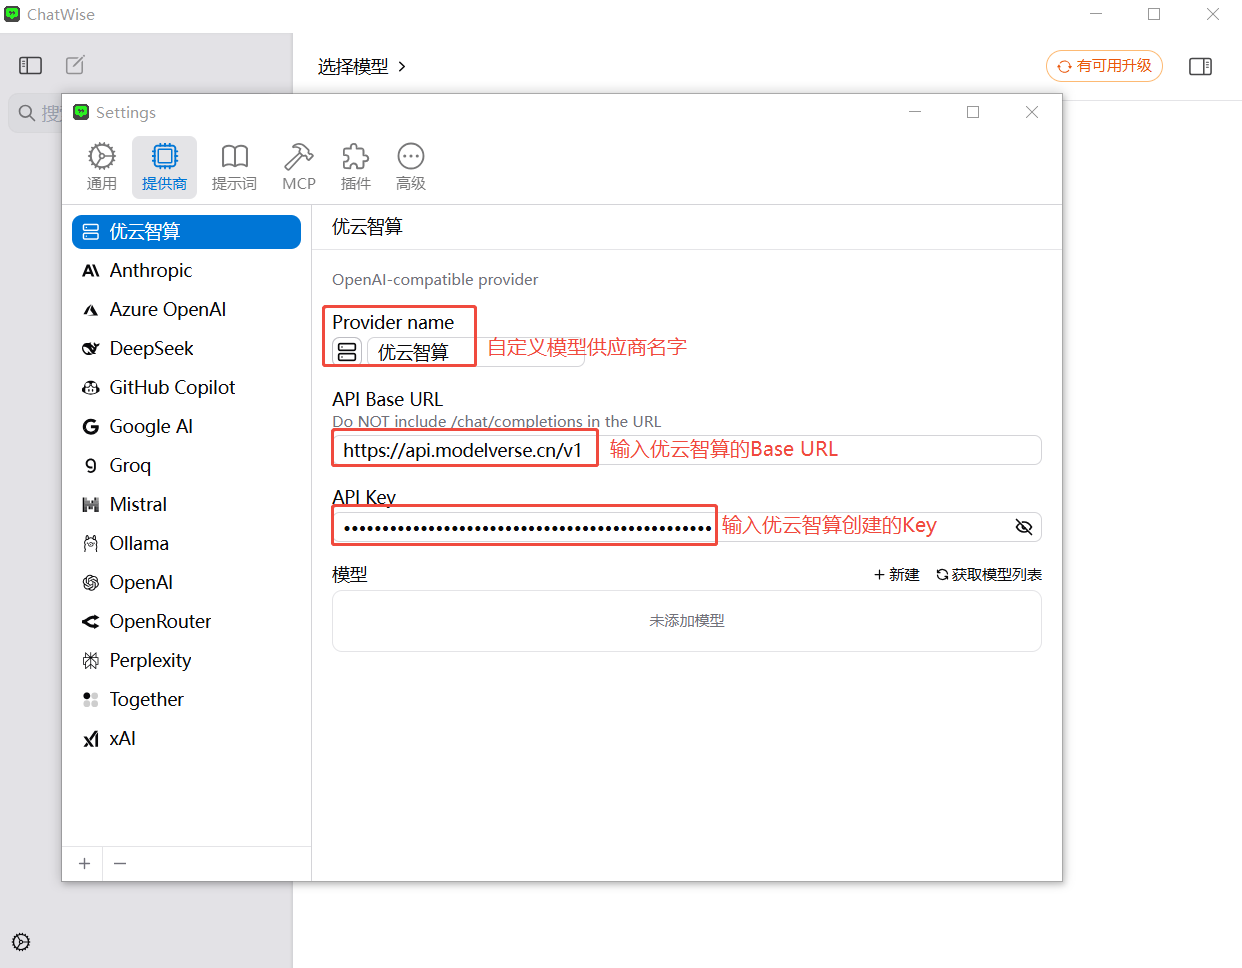This screenshot has width=1242, height=968.
Task: Switch to the 提供商 providers tab
Action: [x=164, y=167]
